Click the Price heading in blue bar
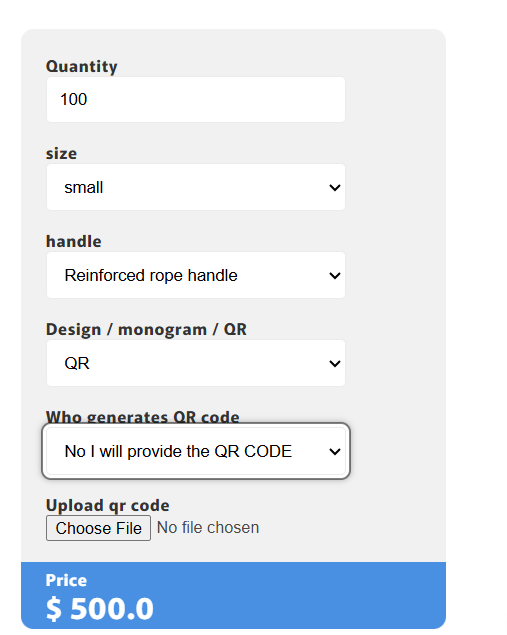The width and height of the screenshot is (507, 635). [x=66, y=580]
